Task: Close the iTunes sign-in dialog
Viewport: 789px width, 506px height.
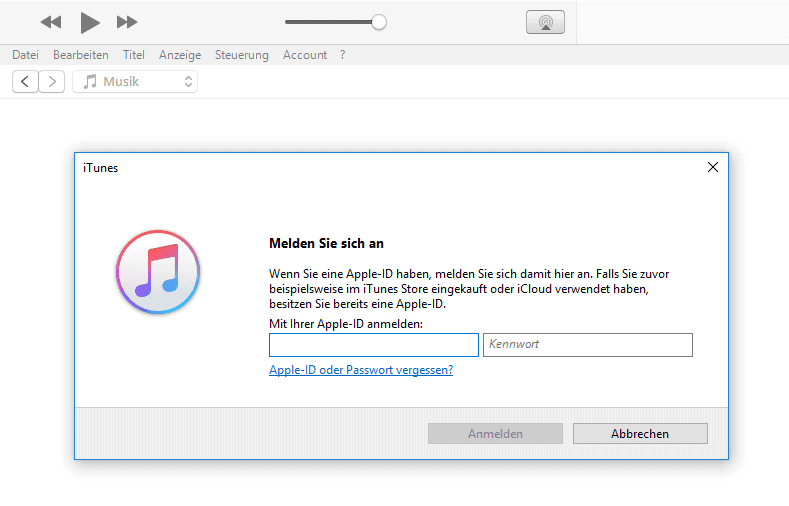Action: coord(713,167)
